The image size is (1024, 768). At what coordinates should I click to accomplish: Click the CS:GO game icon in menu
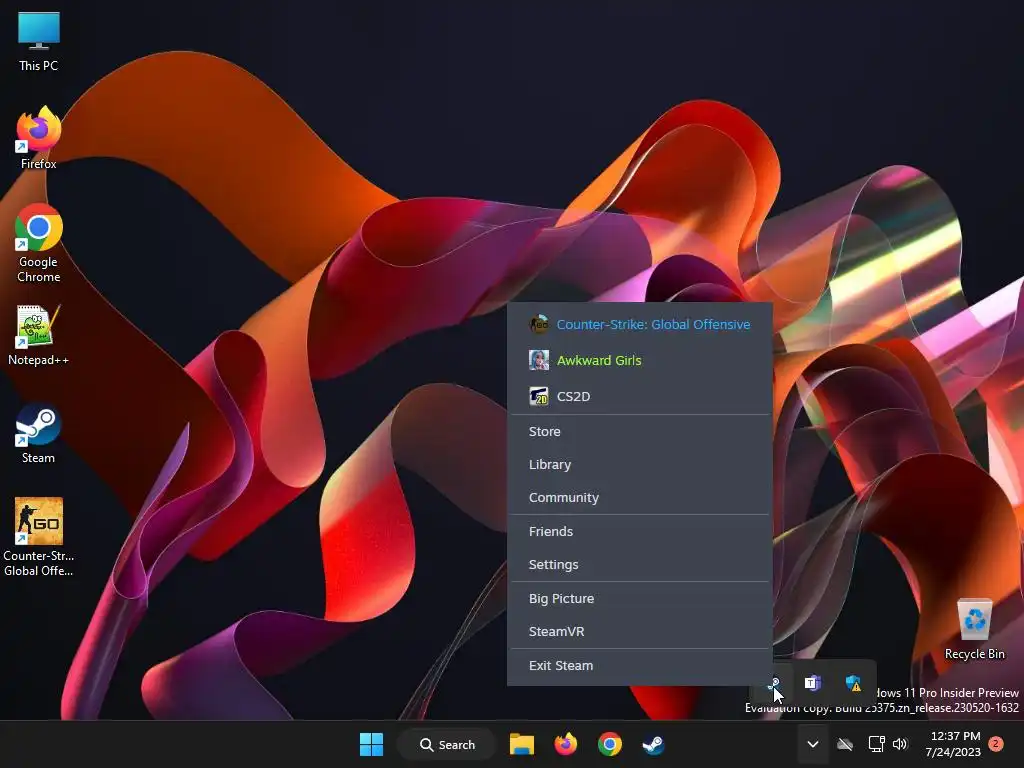point(539,324)
